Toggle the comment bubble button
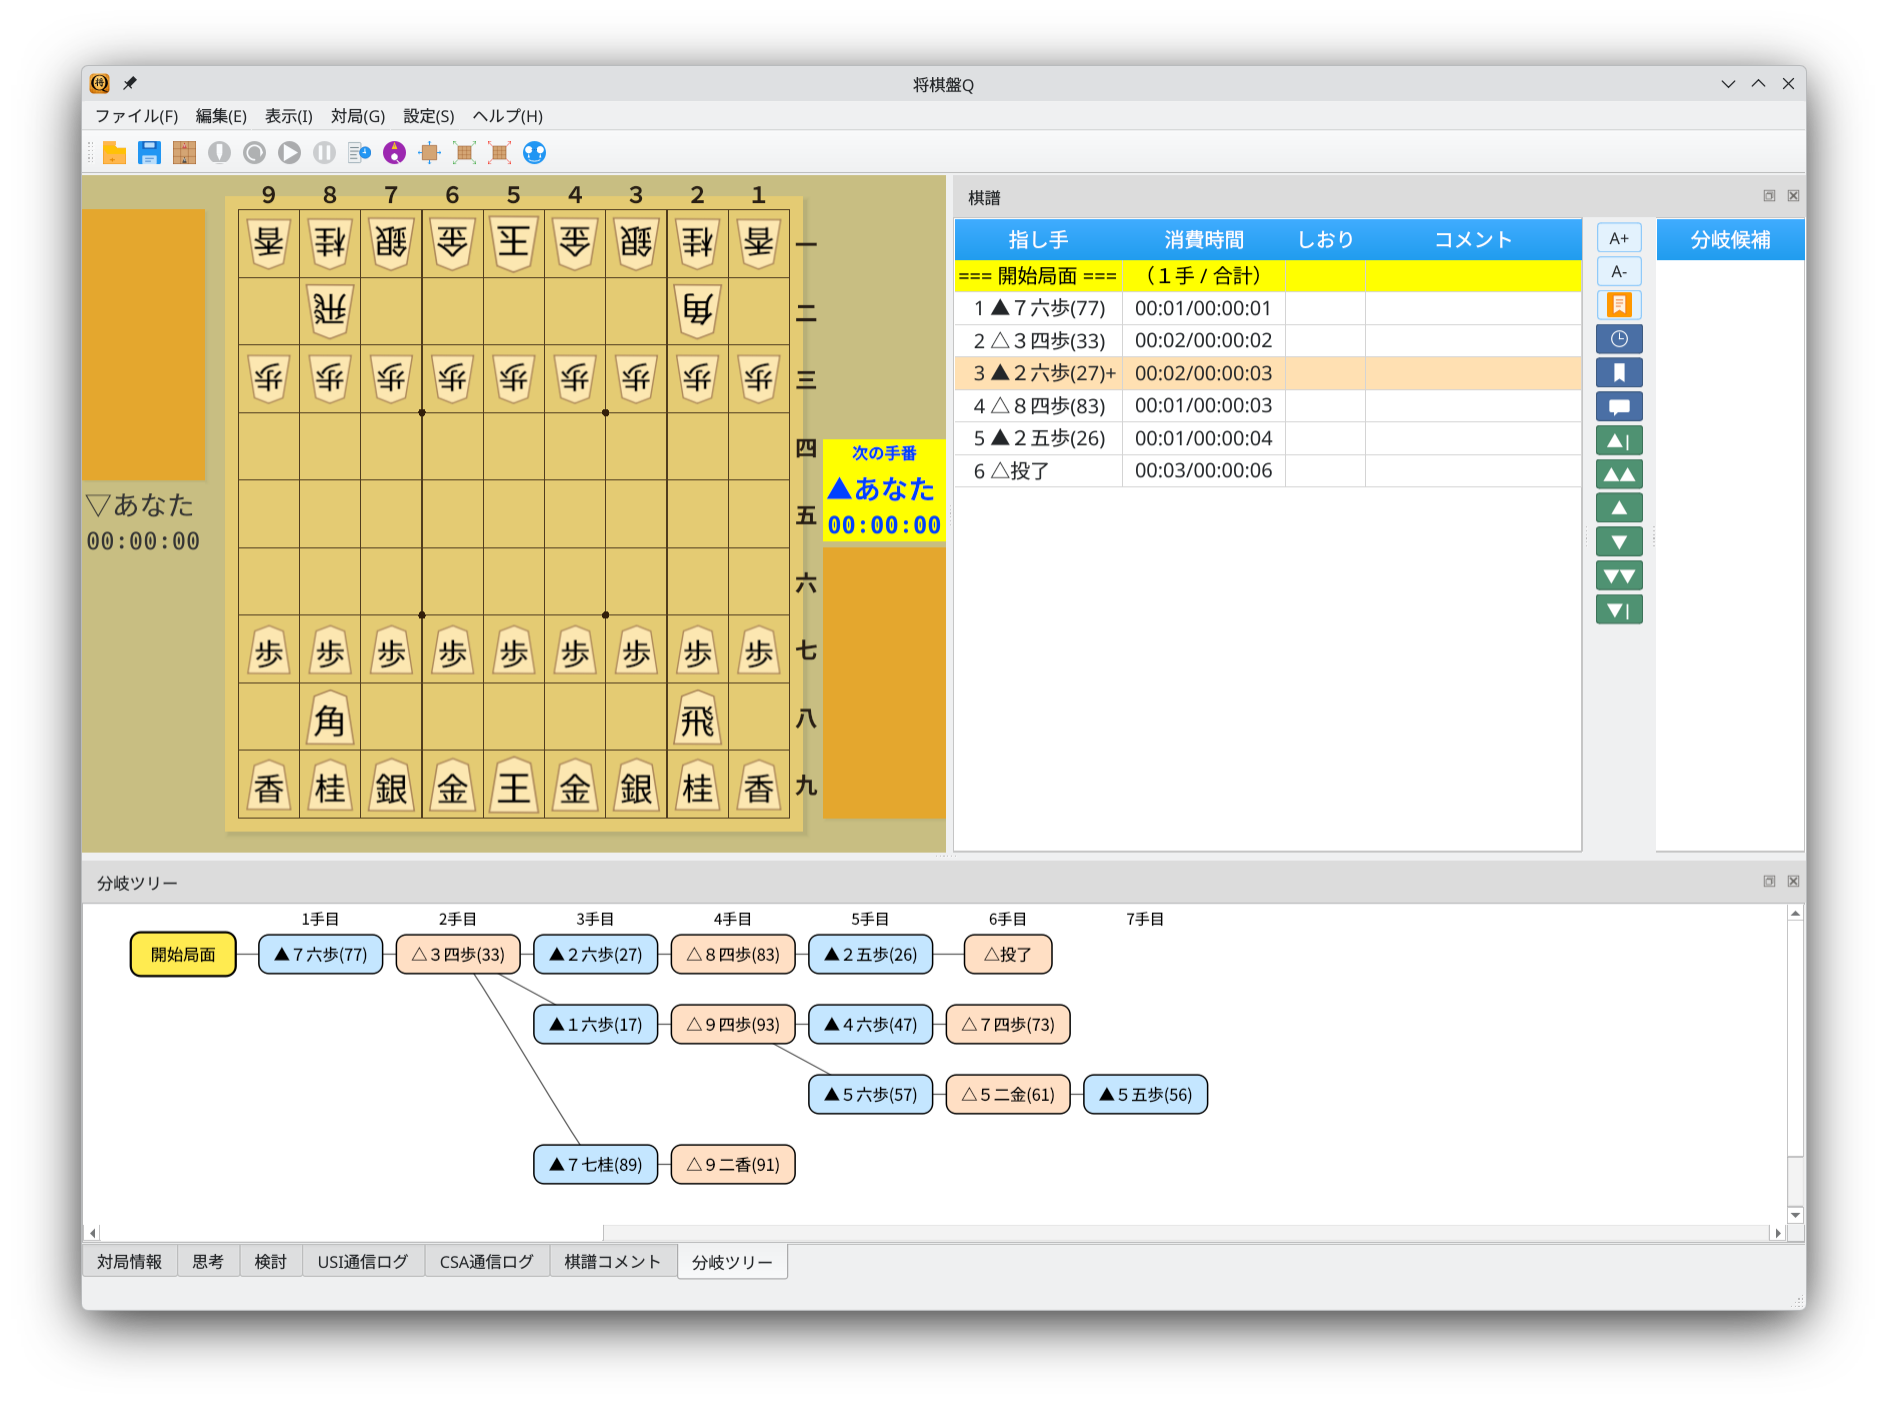The height and width of the screenshot is (1406, 1887). click(x=1618, y=406)
